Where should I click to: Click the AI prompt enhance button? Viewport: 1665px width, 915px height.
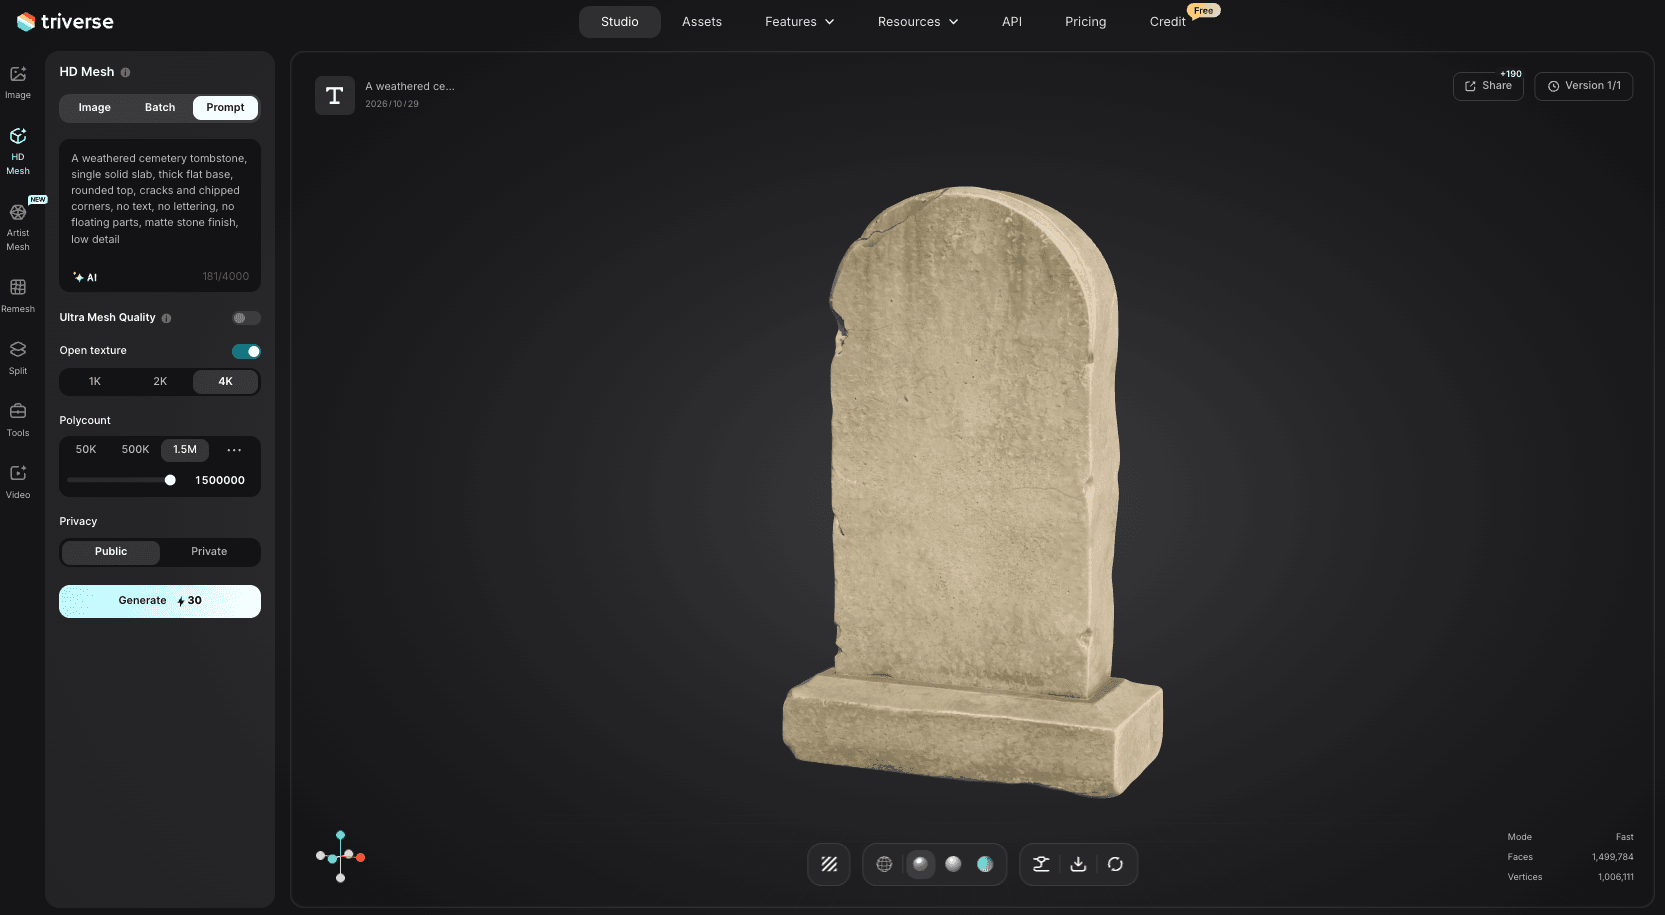(x=85, y=277)
